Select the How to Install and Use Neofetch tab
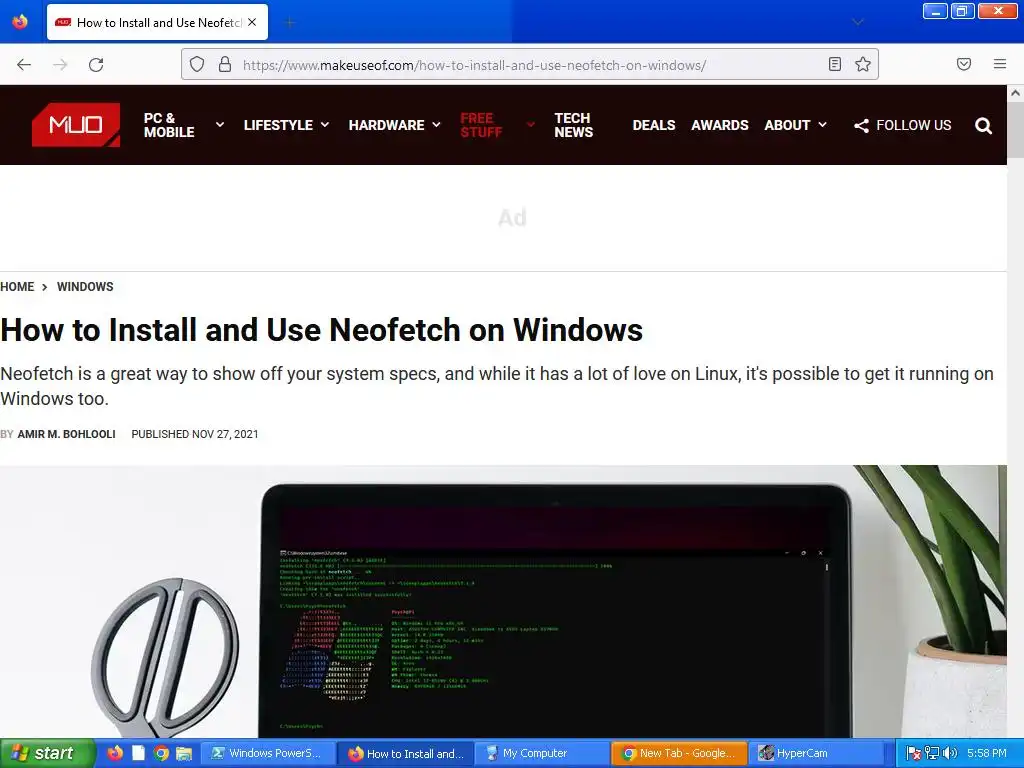 pyautogui.click(x=157, y=22)
